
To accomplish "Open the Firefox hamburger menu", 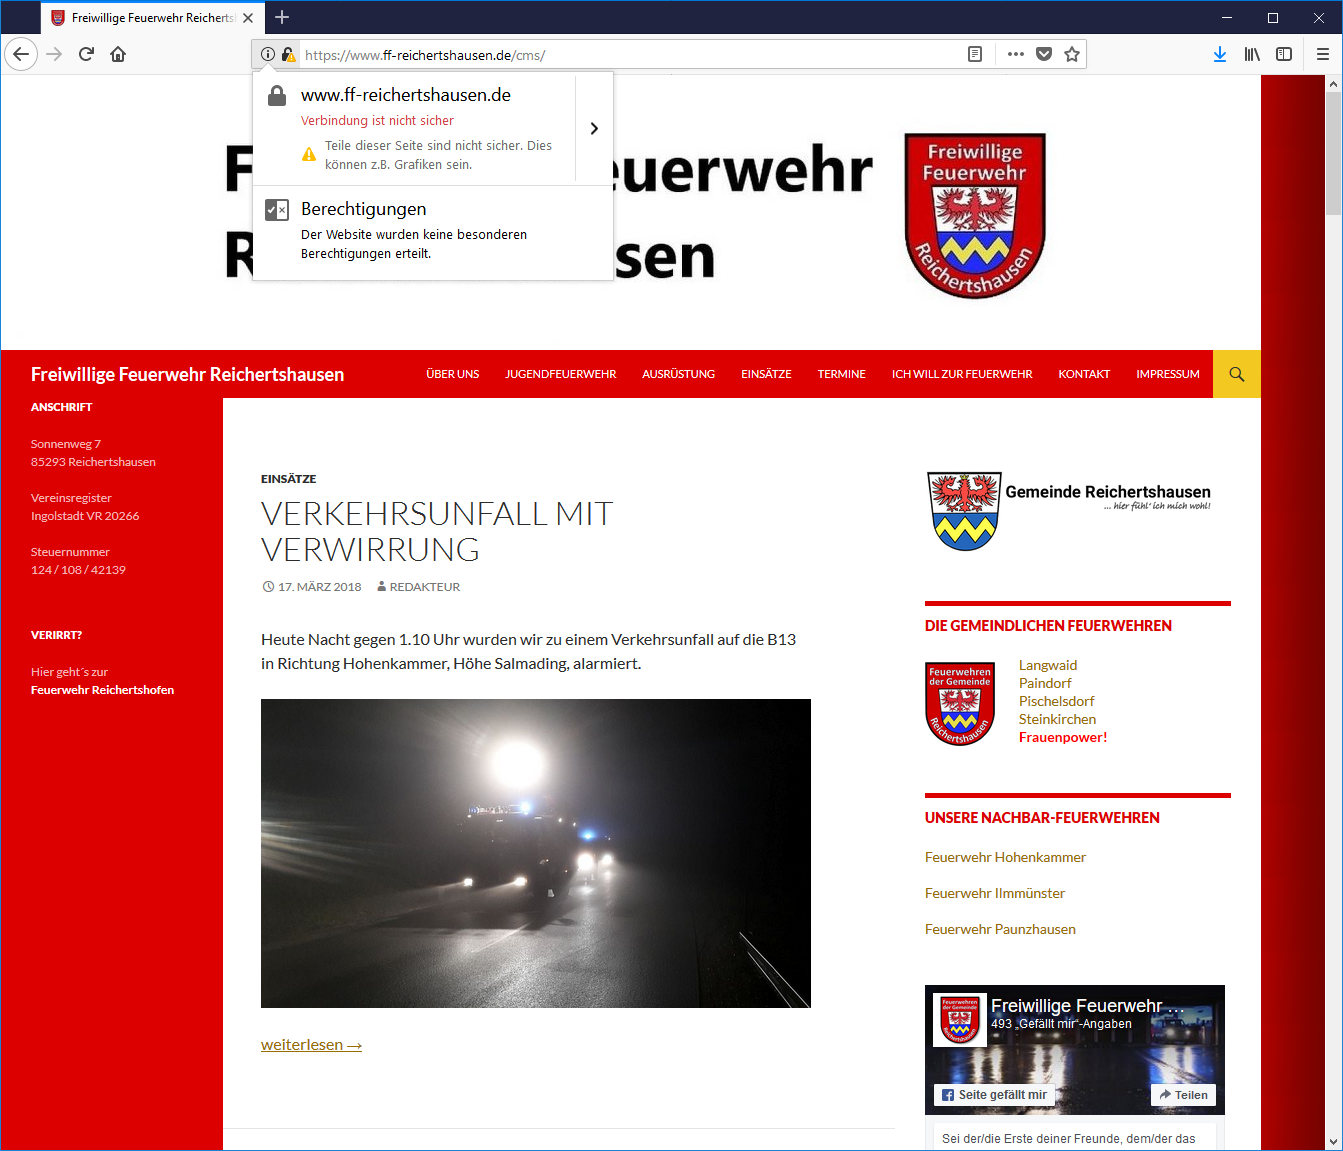I will (x=1322, y=54).
